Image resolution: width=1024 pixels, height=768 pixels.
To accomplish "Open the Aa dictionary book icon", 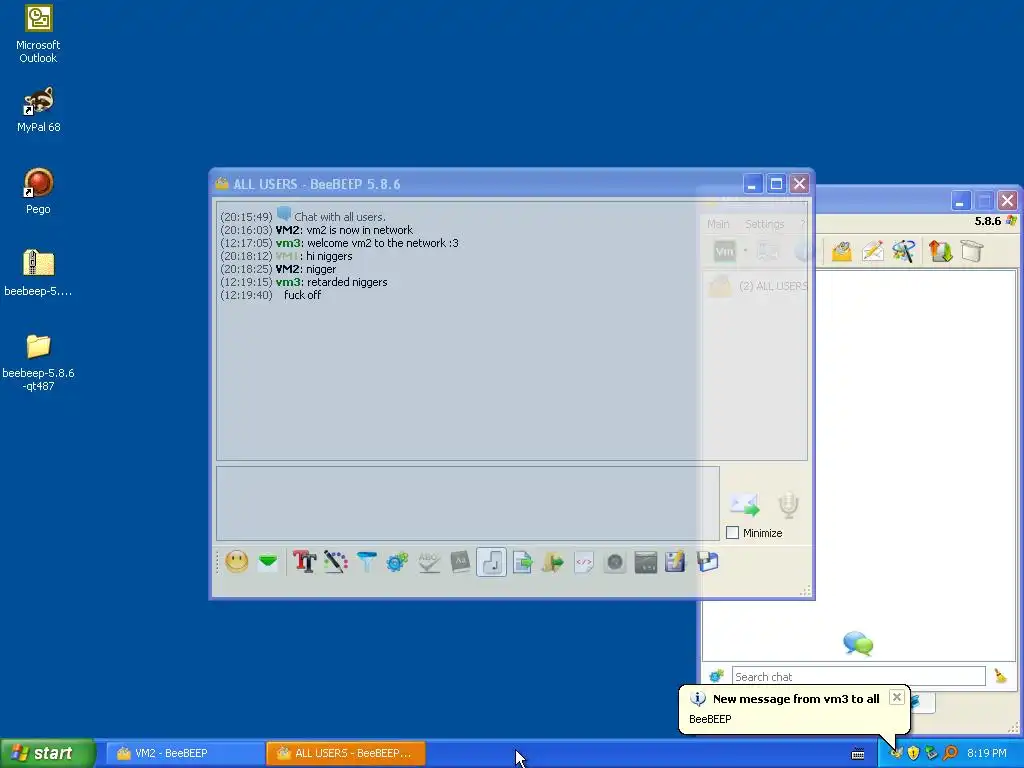I will point(460,562).
